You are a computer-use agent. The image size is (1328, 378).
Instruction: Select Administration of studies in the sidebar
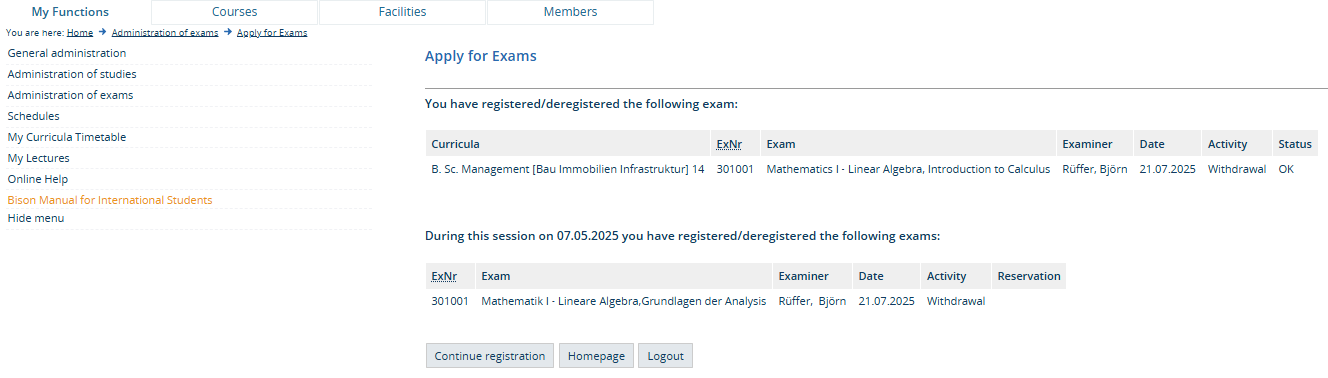coord(72,74)
